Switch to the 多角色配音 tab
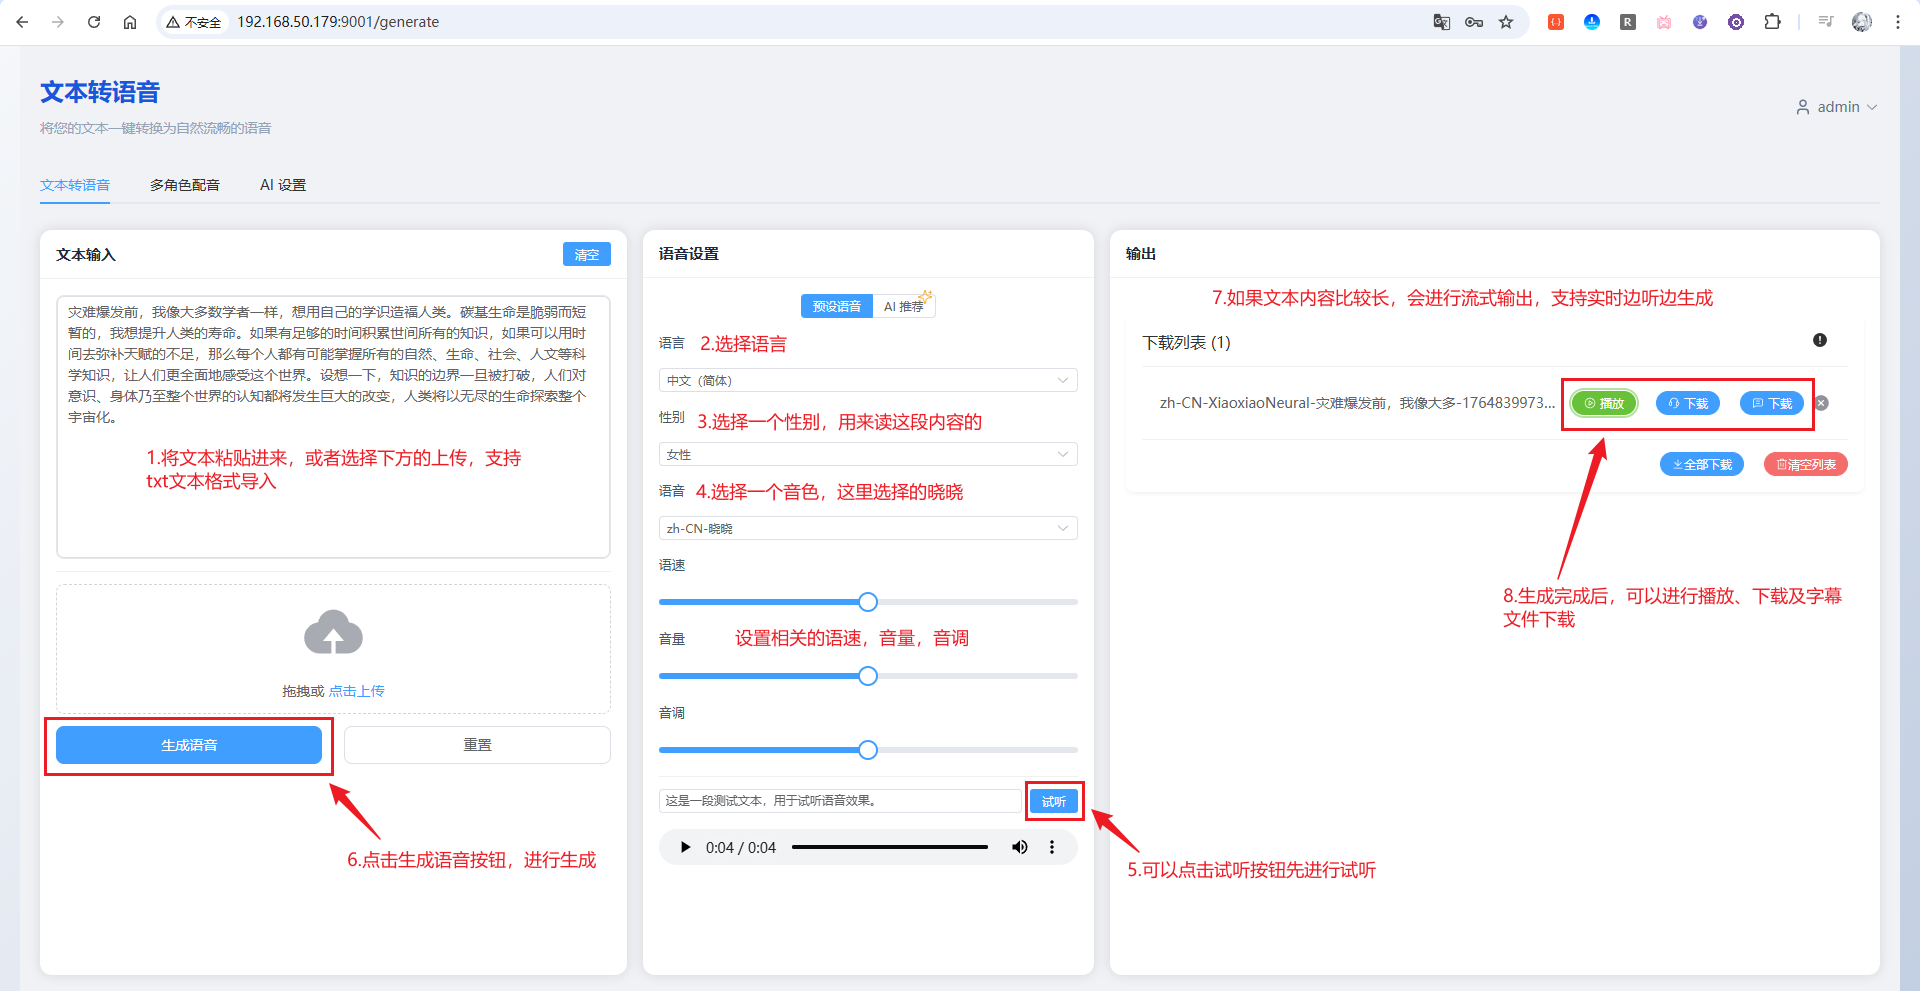1920x991 pixels. point(185,185)
